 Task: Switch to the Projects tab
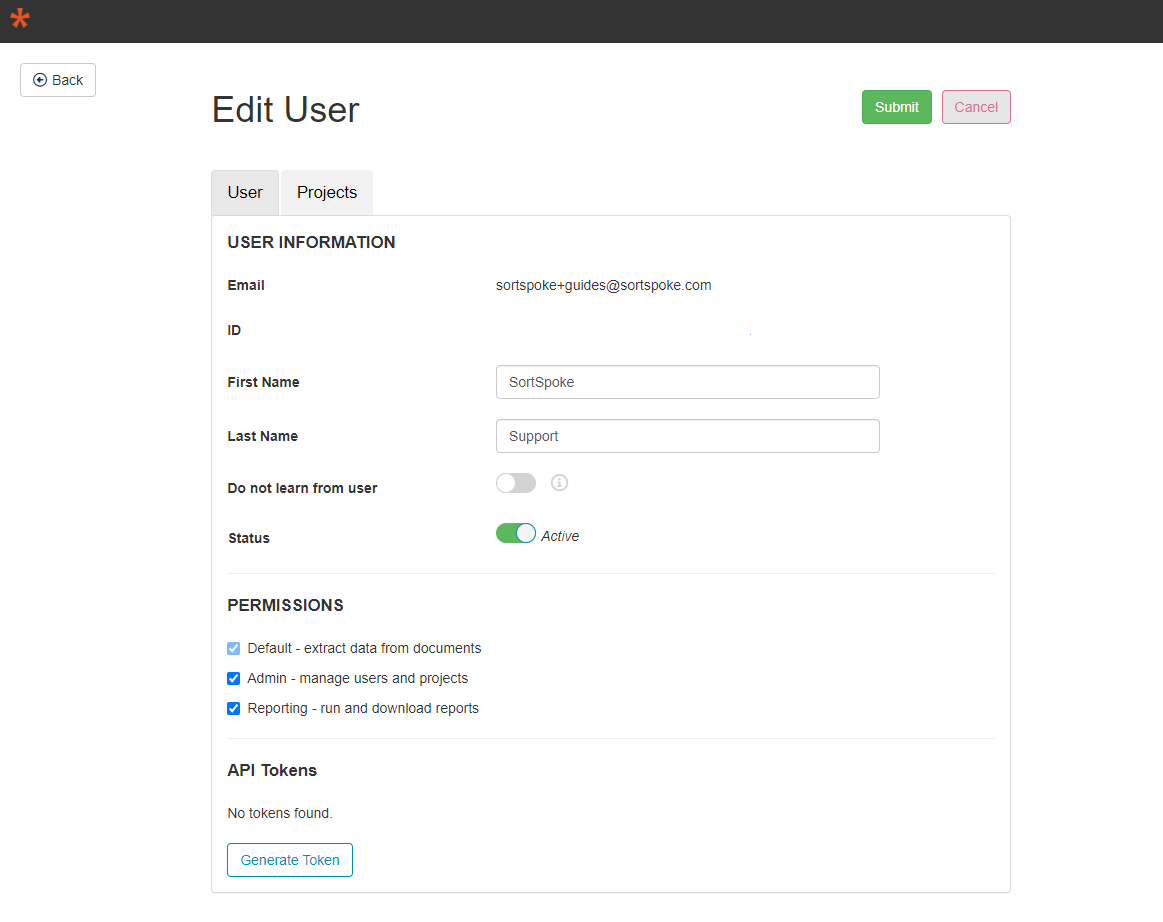coord(326,192)
